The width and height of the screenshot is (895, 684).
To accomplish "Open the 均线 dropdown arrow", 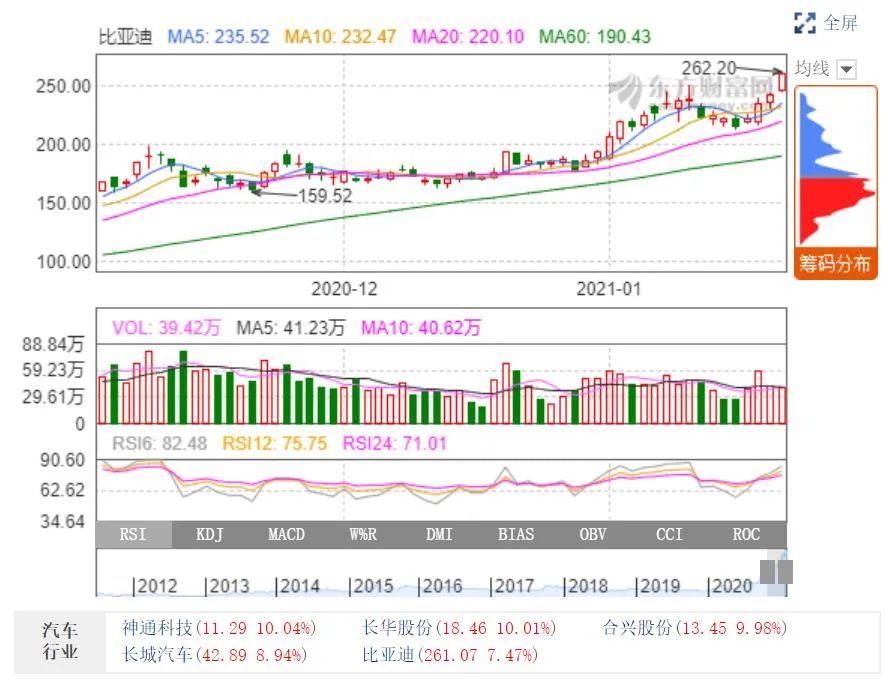I will [x=846, y=70].
